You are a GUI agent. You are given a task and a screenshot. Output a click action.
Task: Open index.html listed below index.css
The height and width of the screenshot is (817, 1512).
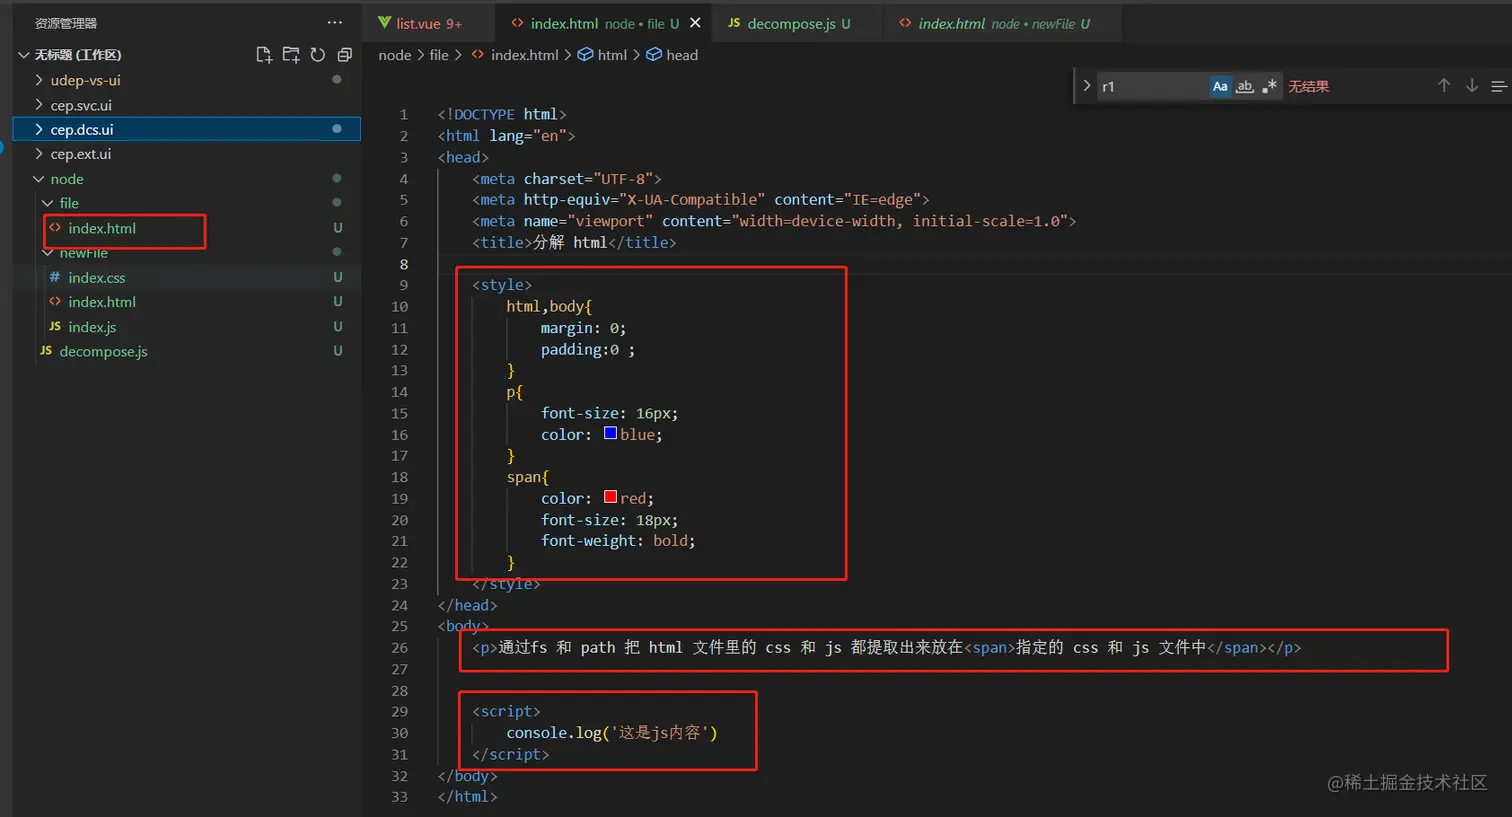coord(102,302)
